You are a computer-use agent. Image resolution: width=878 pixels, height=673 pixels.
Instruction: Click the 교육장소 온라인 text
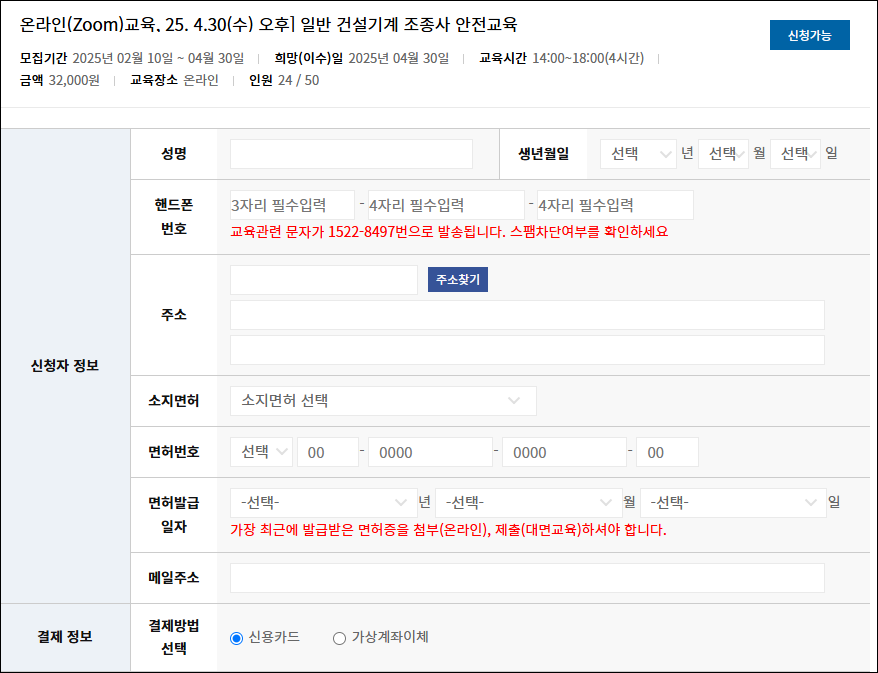point(174,80)
